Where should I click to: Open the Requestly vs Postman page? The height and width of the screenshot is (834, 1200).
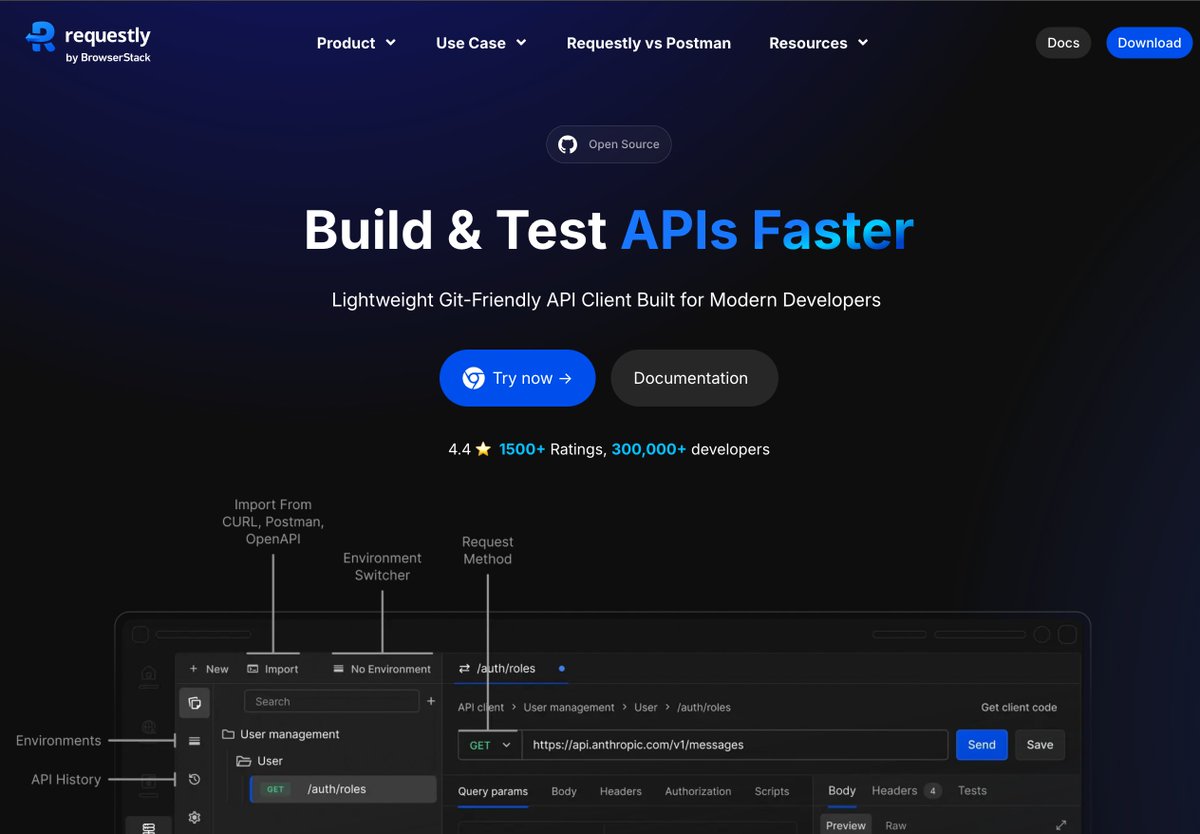pyautogui.click(x=648, y=43)
